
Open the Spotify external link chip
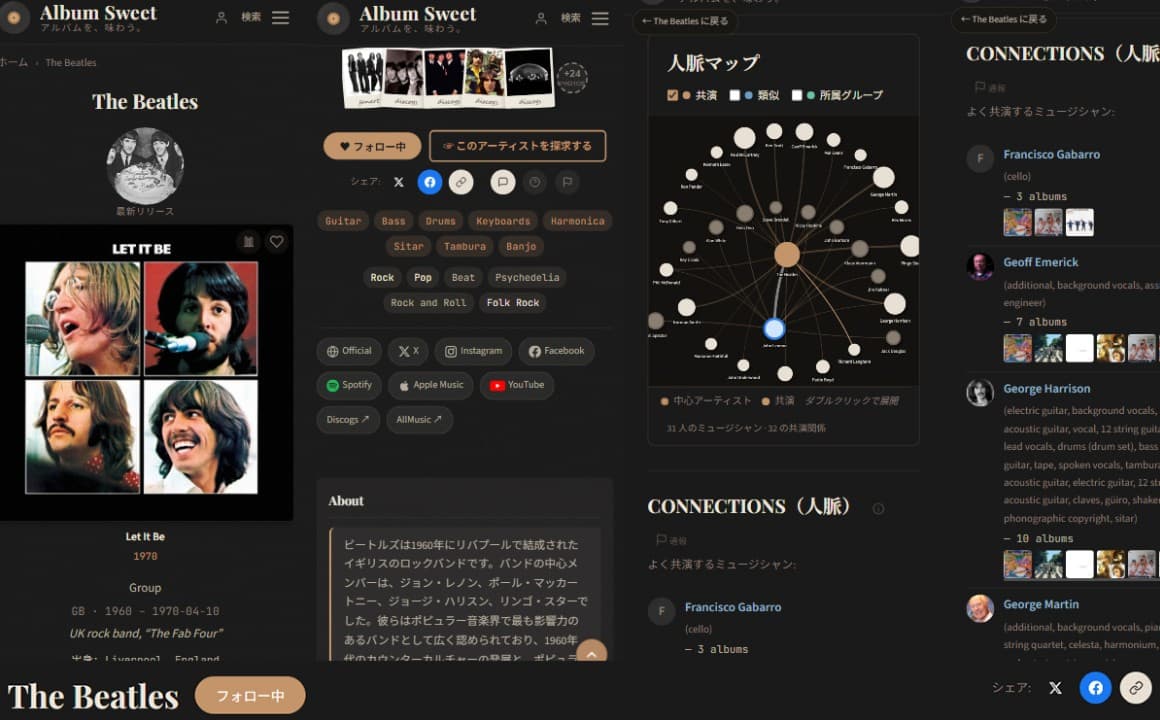(x=349, y=385)
